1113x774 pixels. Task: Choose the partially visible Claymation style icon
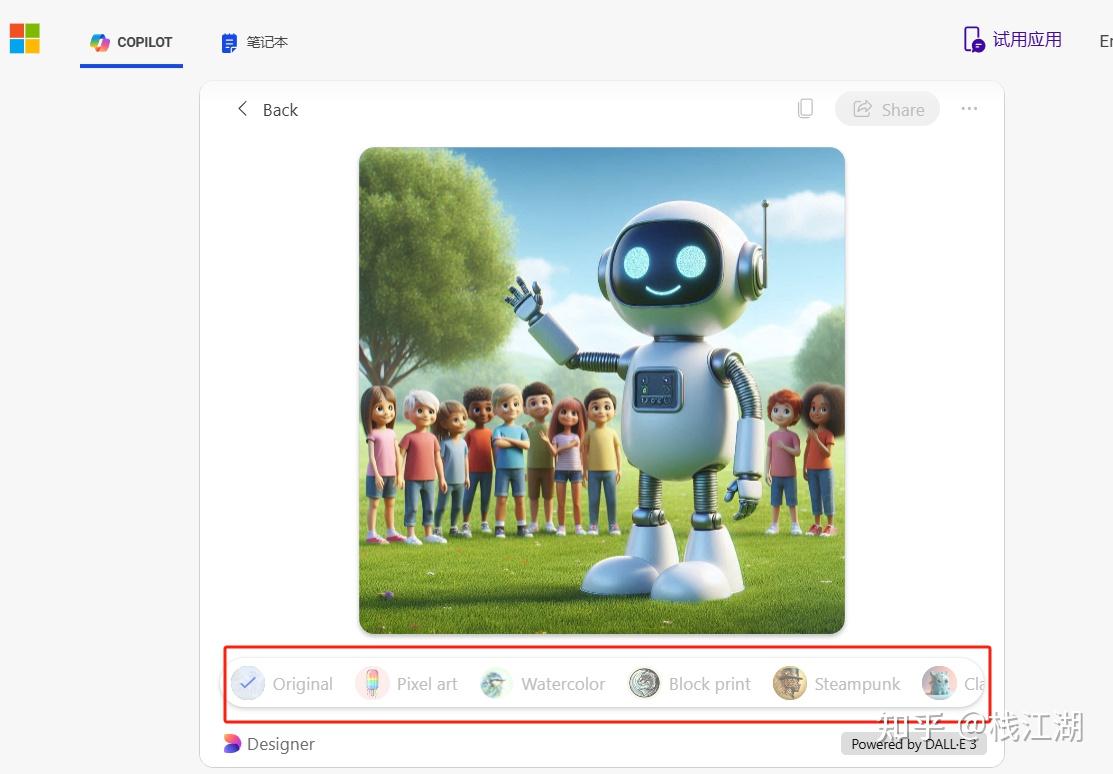(x=939, y=684)
